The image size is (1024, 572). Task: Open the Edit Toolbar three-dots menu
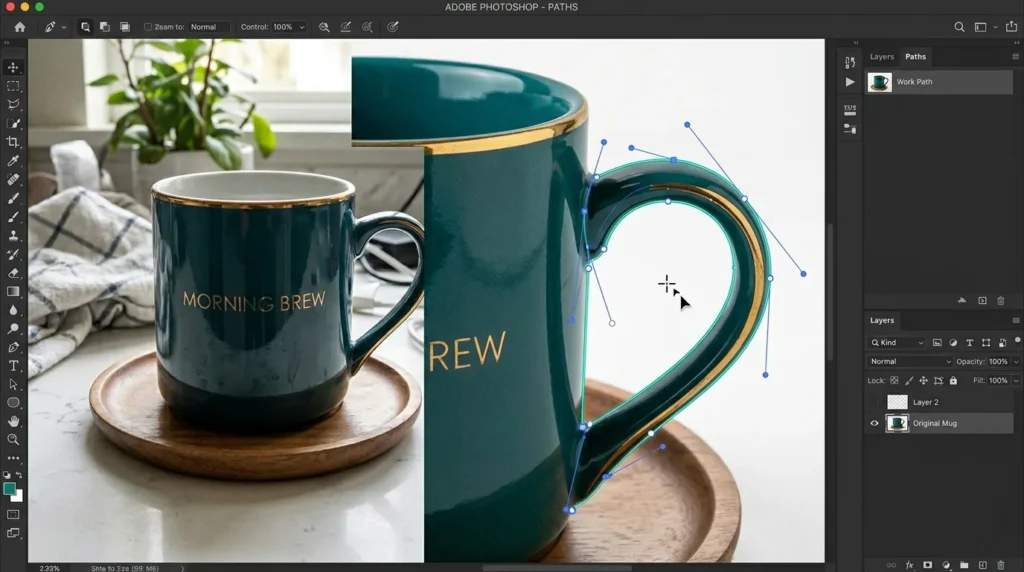click(x=13, y=458)
